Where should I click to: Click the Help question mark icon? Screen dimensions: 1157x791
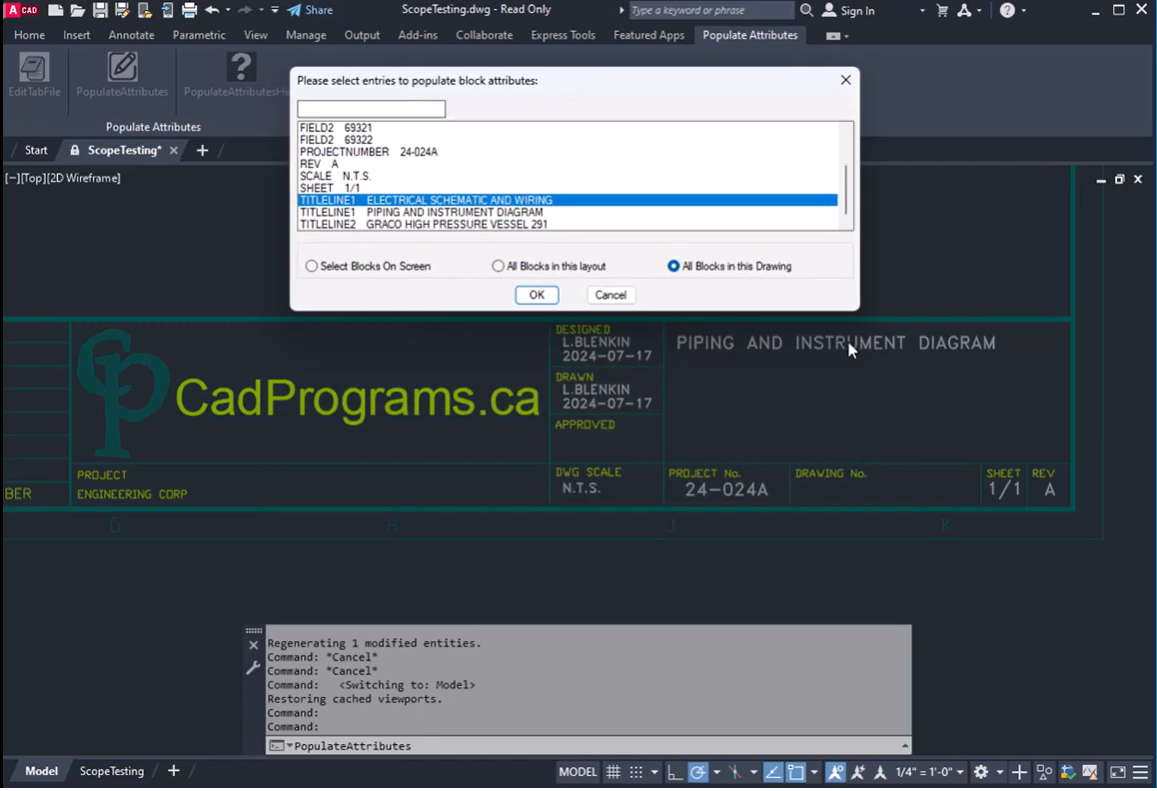[1007, 10]
